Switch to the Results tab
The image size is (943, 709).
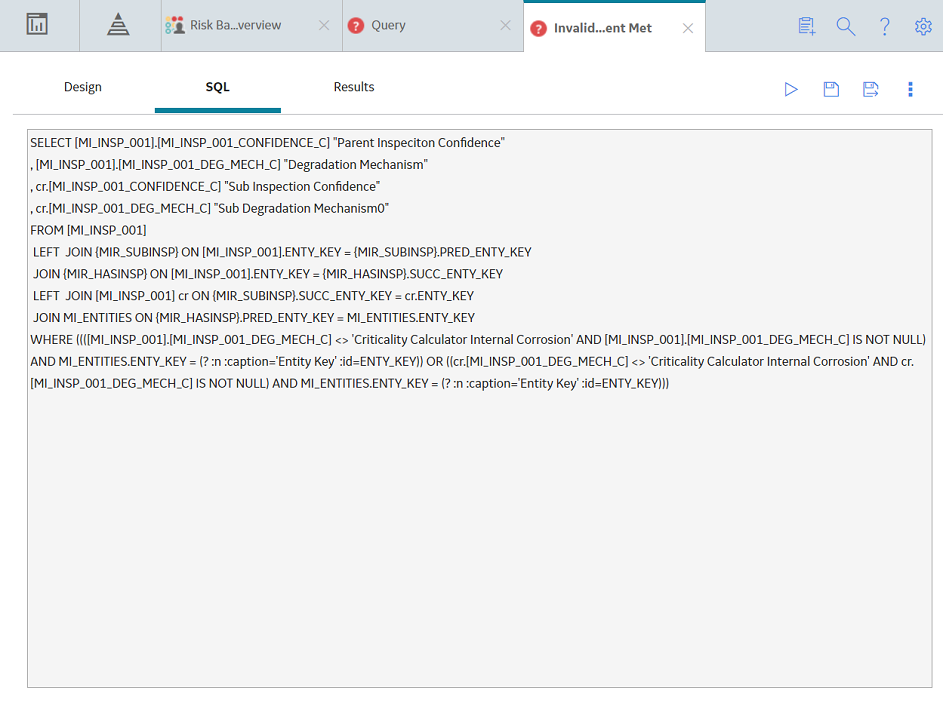coord(354,87)
